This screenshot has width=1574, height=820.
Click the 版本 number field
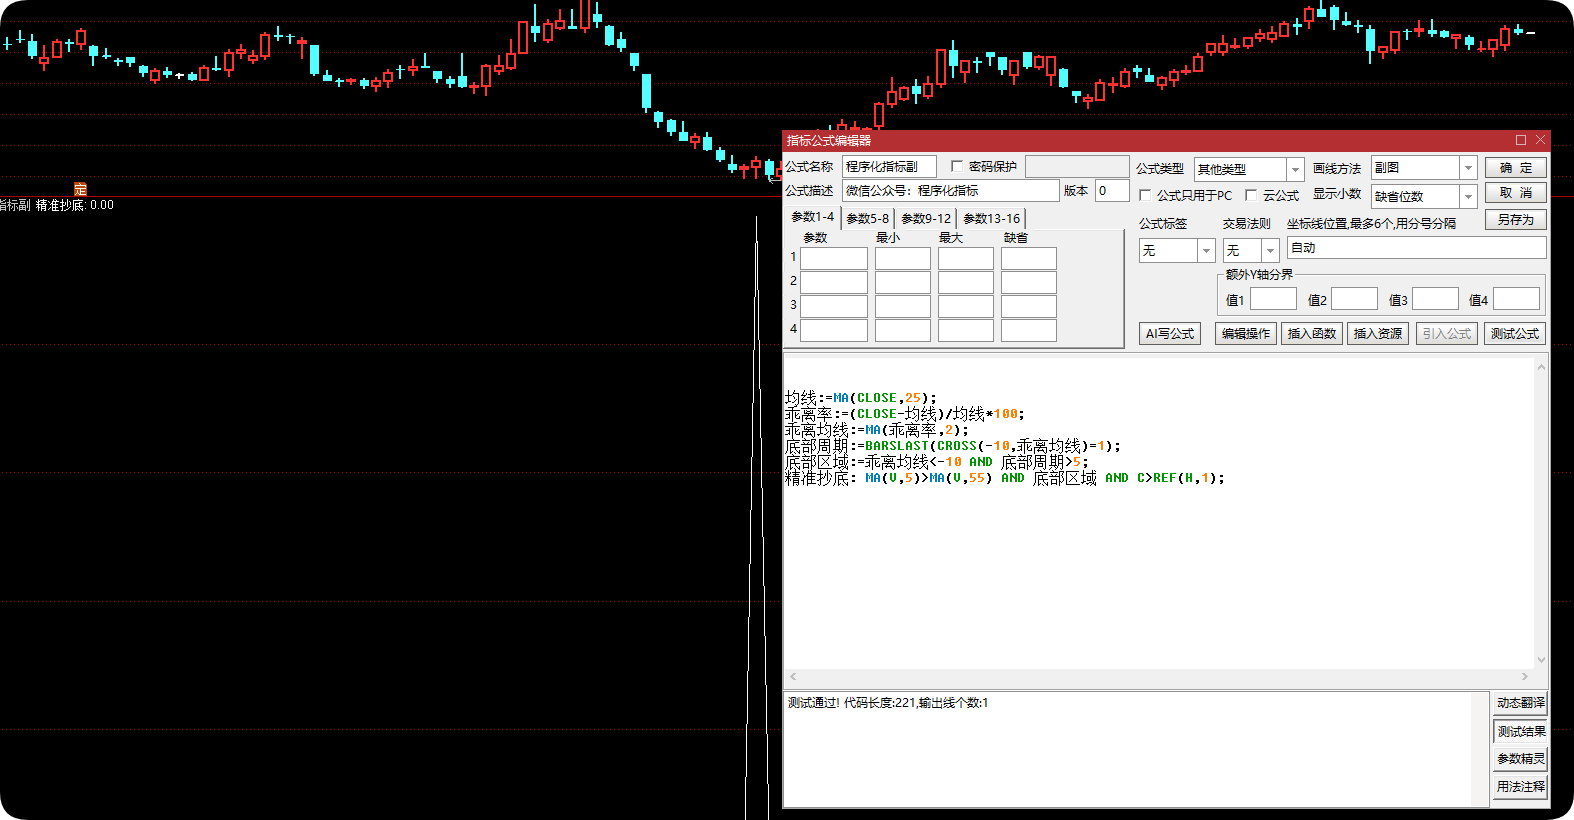(x=1112, y=191)
